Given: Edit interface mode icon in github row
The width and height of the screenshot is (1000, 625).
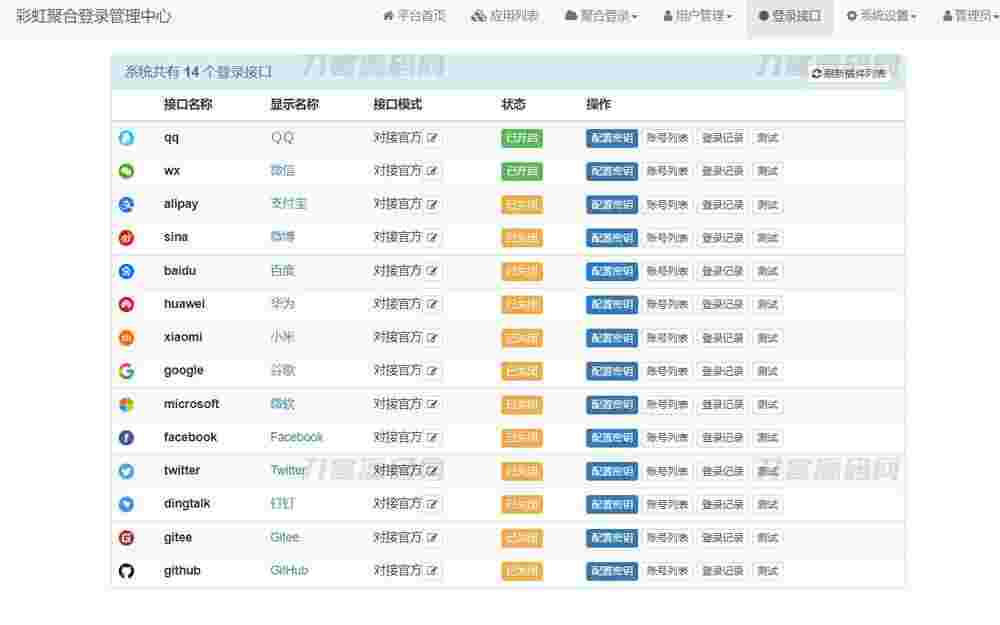Looking at the screenshot, I should [x=432, y=571].
